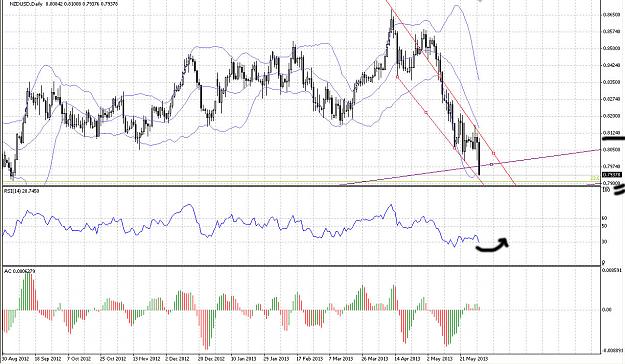Screen dimensions: 625x364
Task: Select the 30 Aug 2012 date label
Action: [x=15, y=359]
